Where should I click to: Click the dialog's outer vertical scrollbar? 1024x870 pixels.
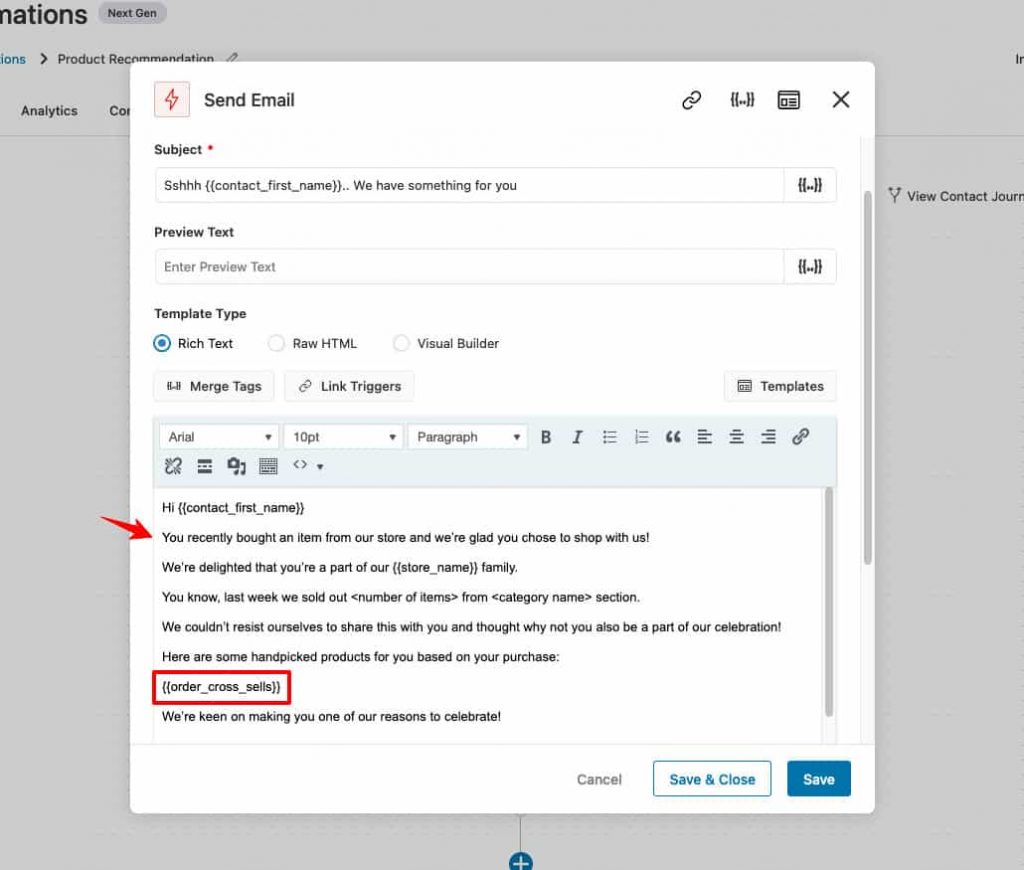(867, 378)
